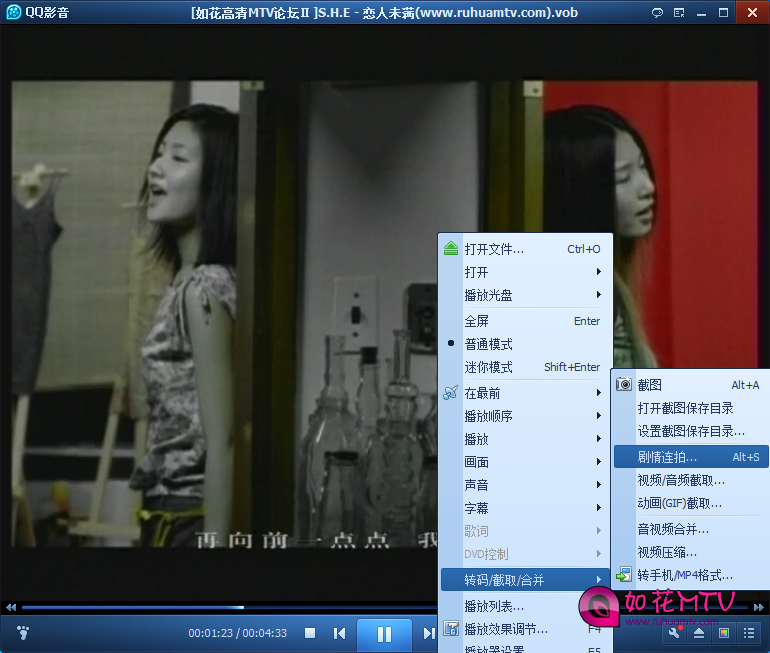
Task: Expand the 声音 submenu
Action: pyautogui.click(x=525, y=485)
